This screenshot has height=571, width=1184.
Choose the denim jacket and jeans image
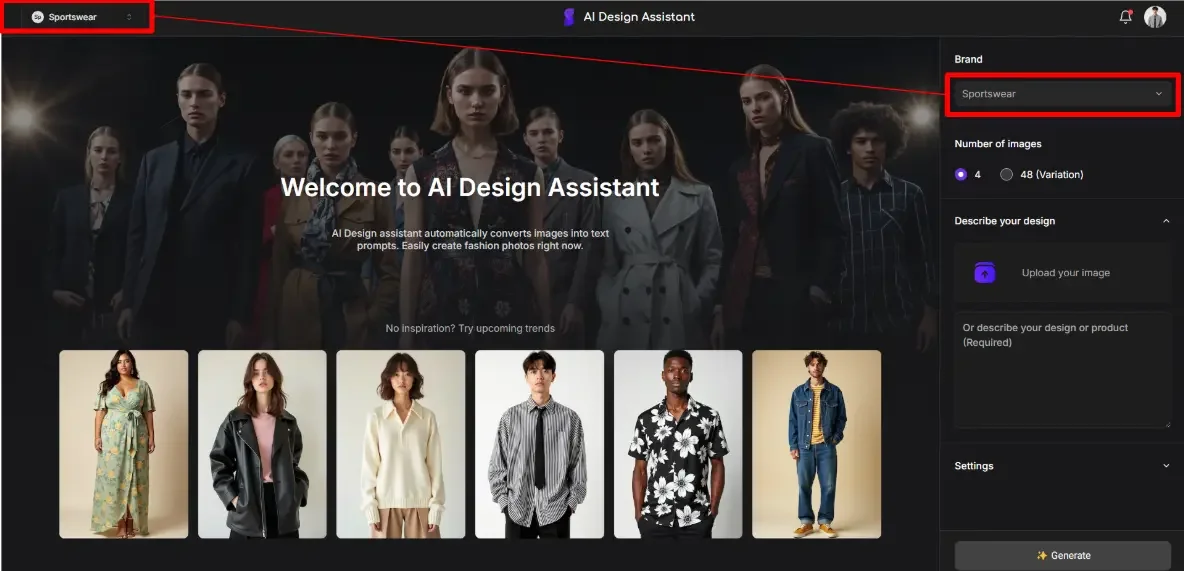(816, 444)
